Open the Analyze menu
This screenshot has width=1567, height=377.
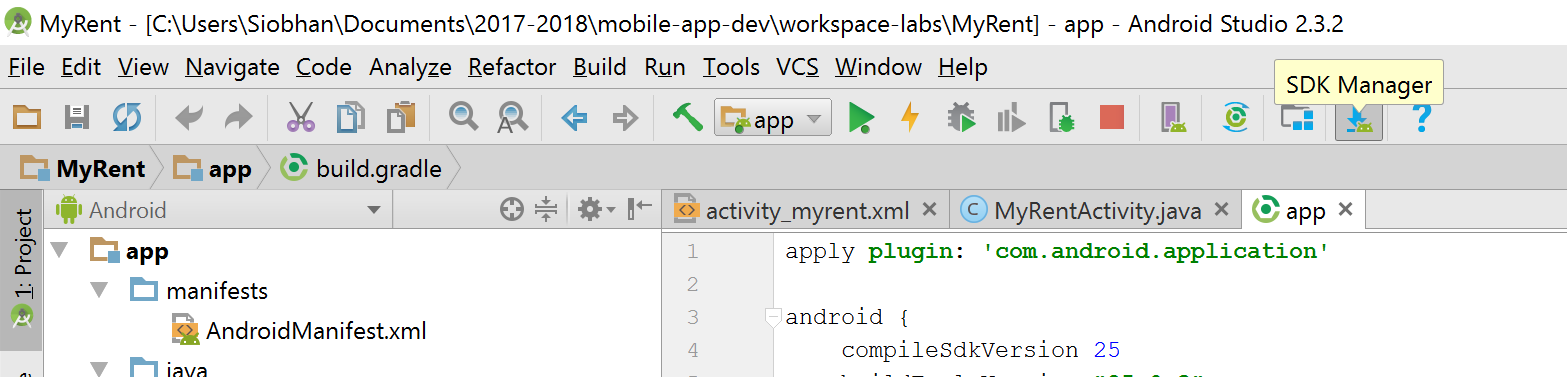[410, 67]
